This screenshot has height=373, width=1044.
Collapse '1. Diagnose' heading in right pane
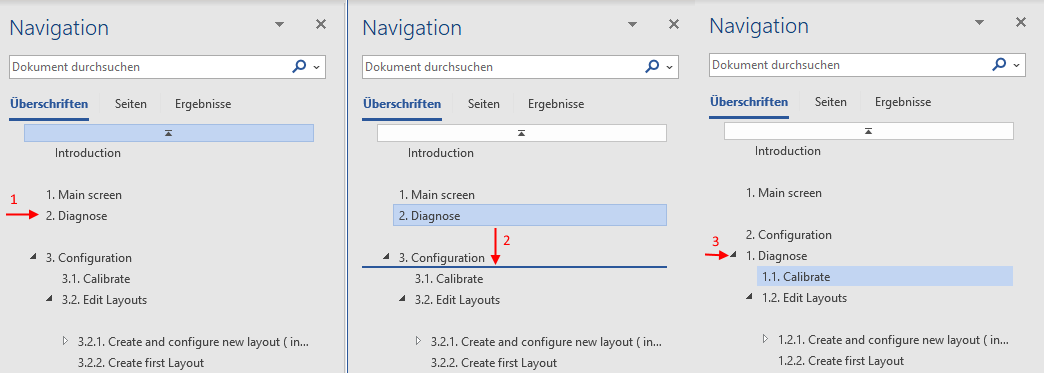[x=733, y=255]
